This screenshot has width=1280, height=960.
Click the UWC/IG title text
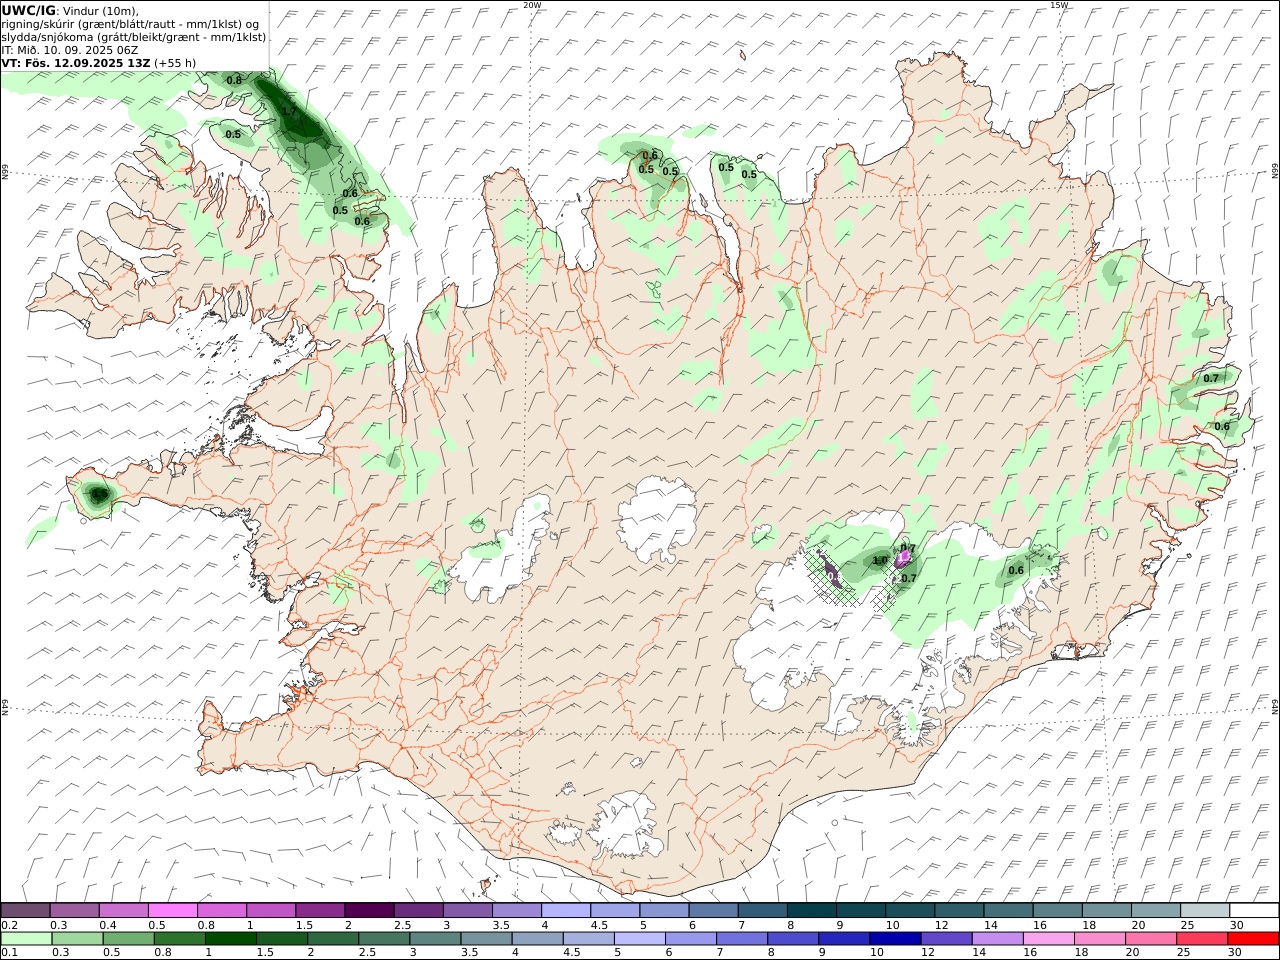(29, 10)
